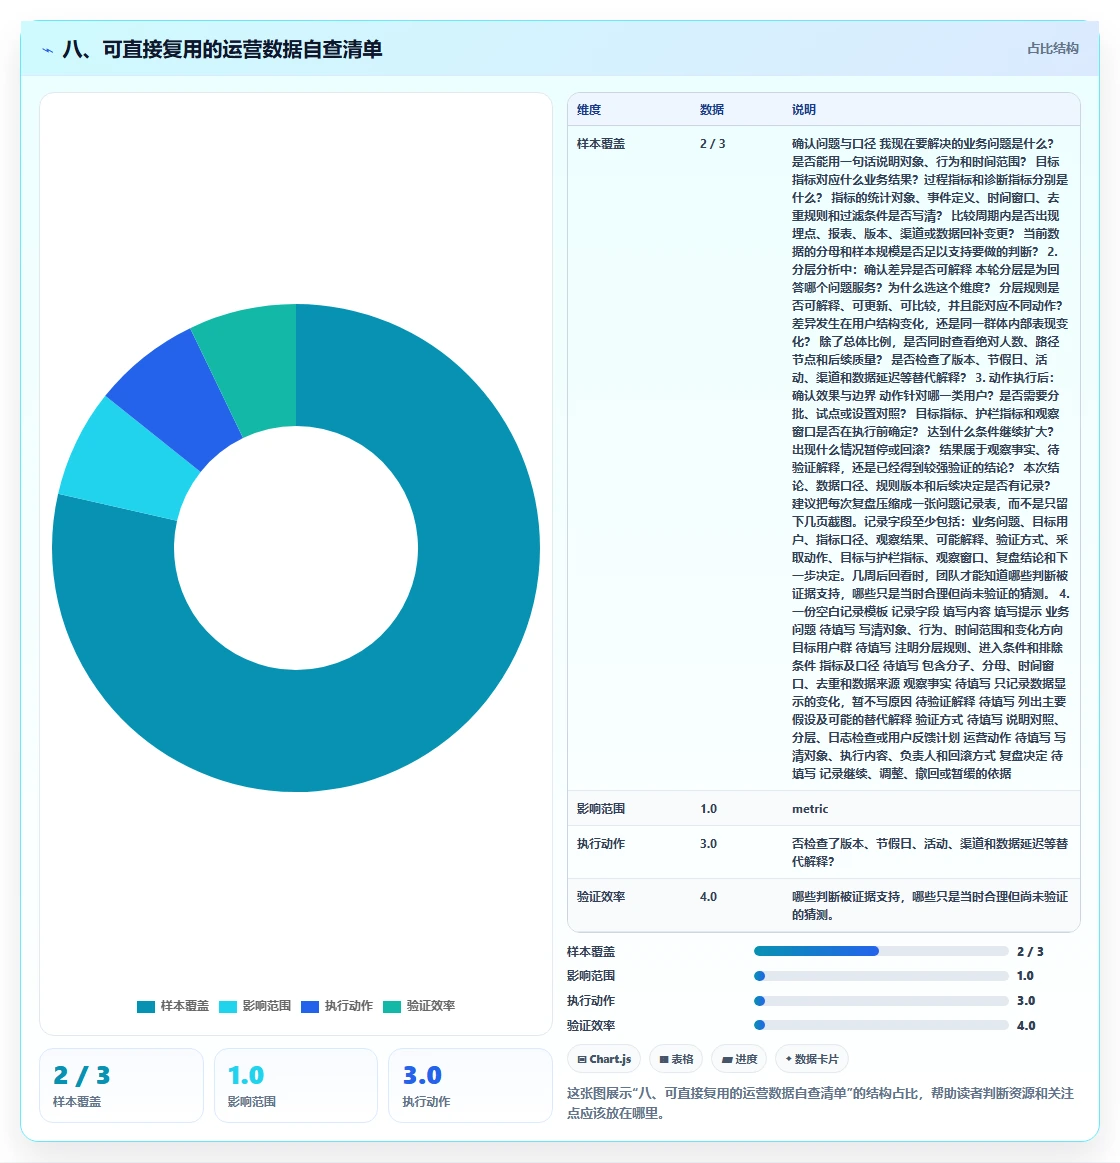Click the 1.0 value beside 影响范围 progress bar
Image resolution: width=1120 pixels, height=1163 pixels.
click(1025, 976)
